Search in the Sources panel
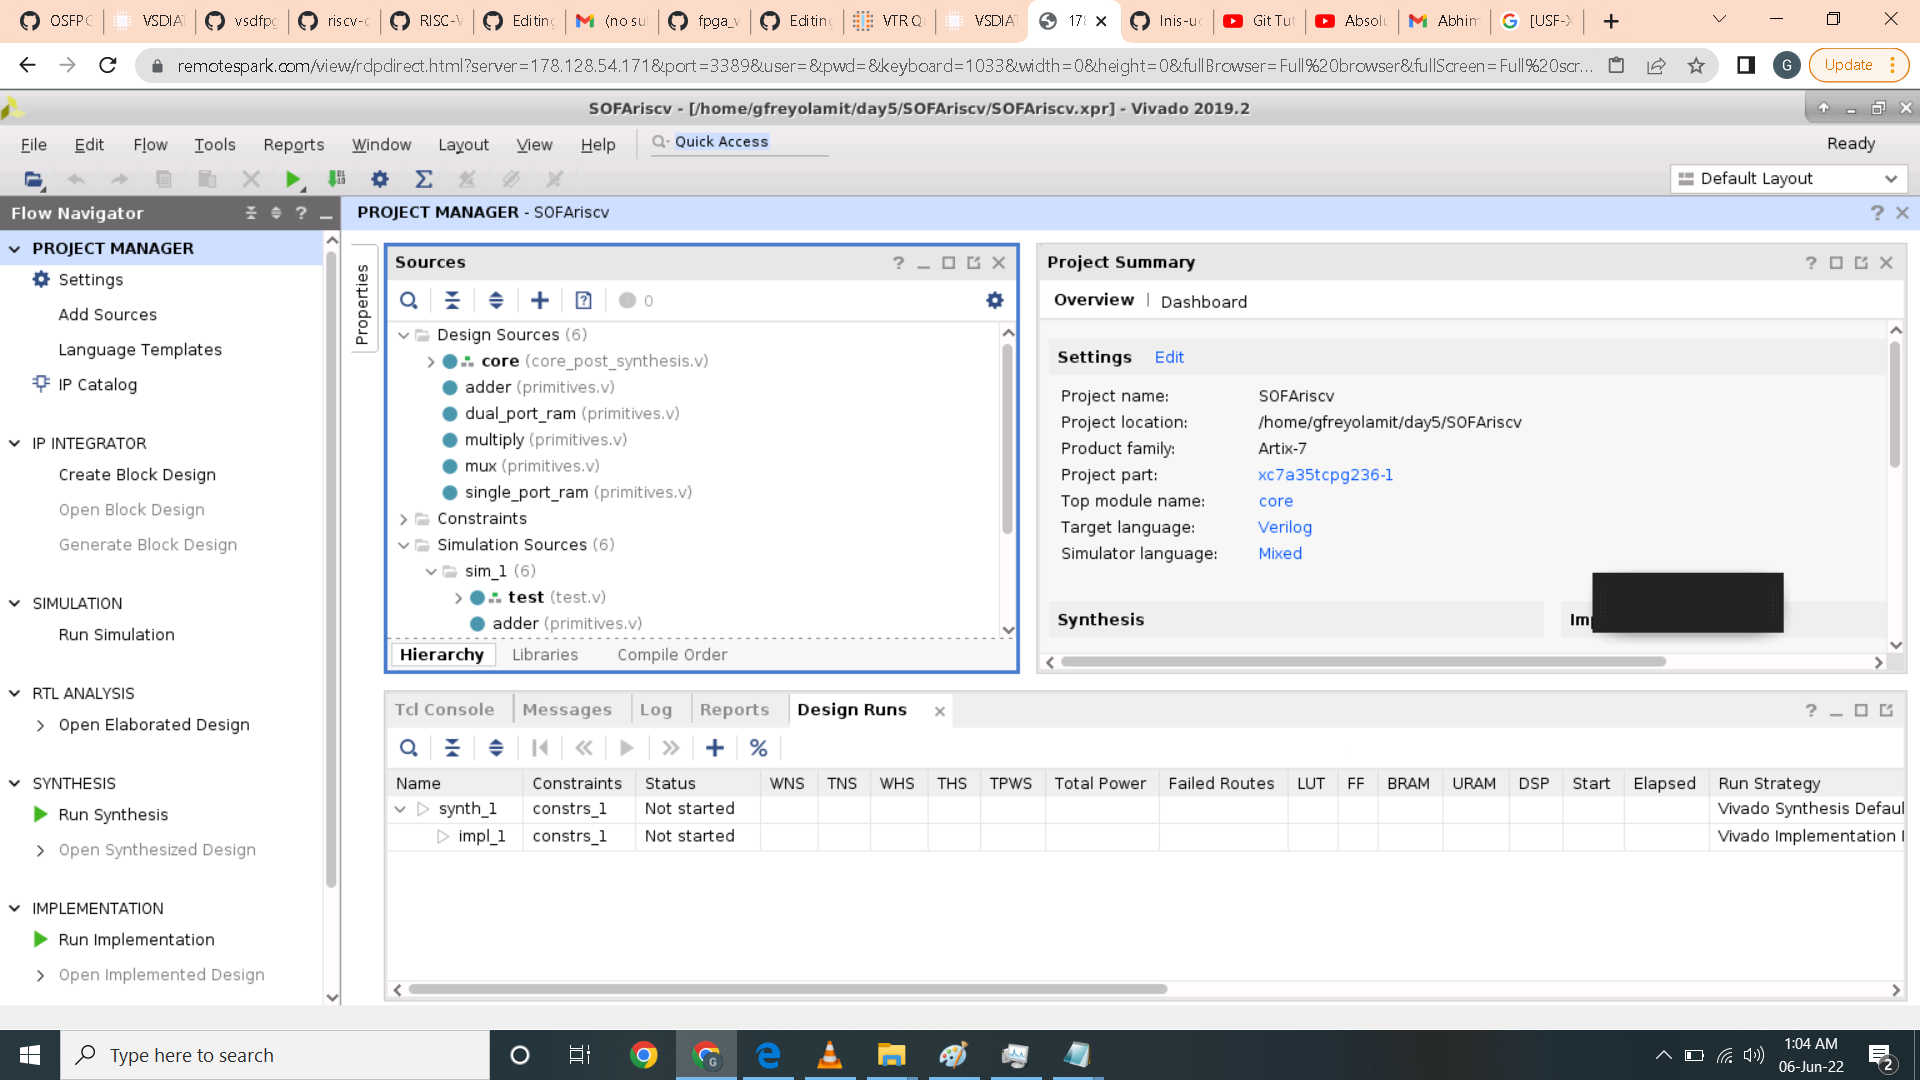This screenshot has height=1080, width=1920. [409, 300]
